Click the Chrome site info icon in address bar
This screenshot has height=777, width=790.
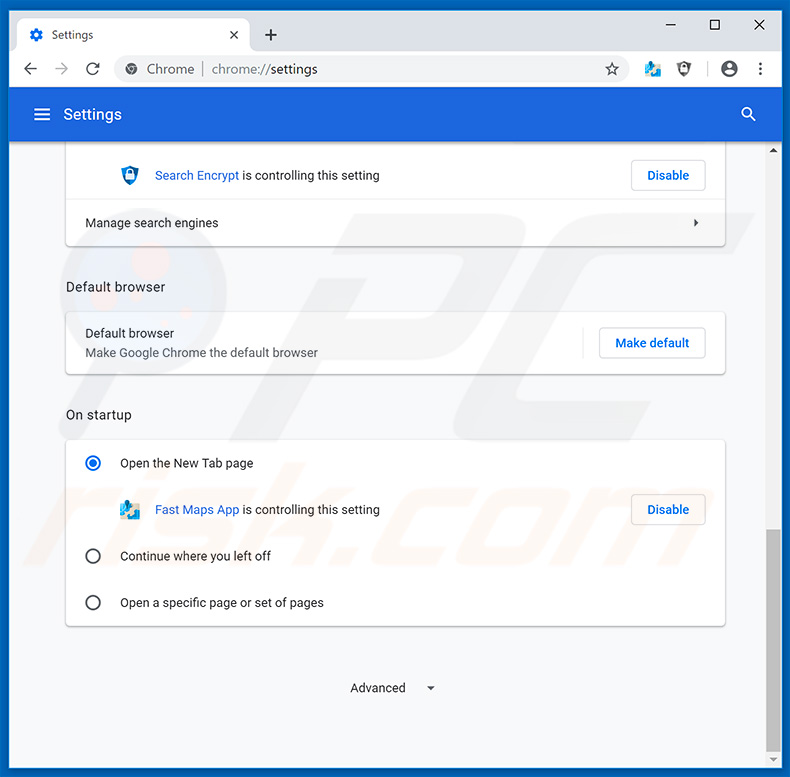point(131,69)
